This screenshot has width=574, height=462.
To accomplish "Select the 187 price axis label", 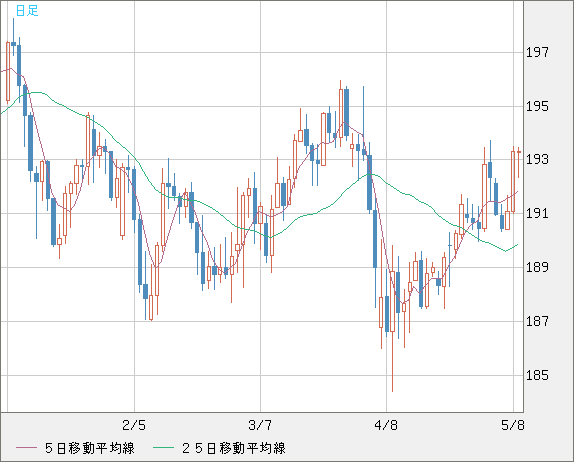I will [x=537, y=321].
